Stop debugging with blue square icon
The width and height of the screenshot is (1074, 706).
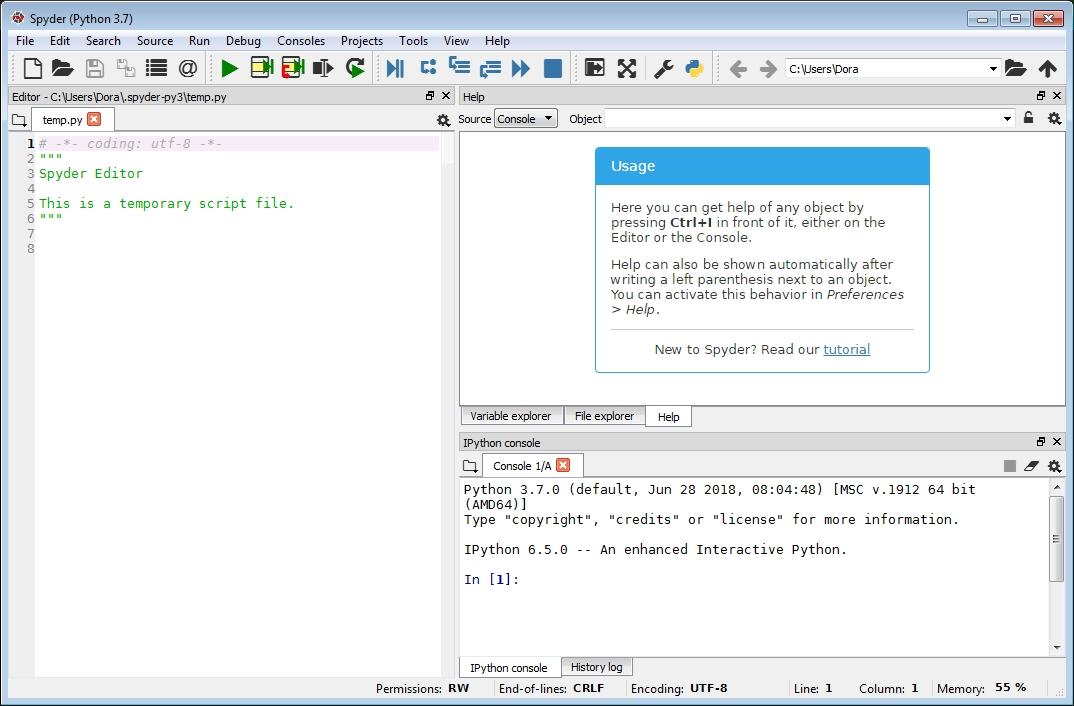[x=553, y=68]
